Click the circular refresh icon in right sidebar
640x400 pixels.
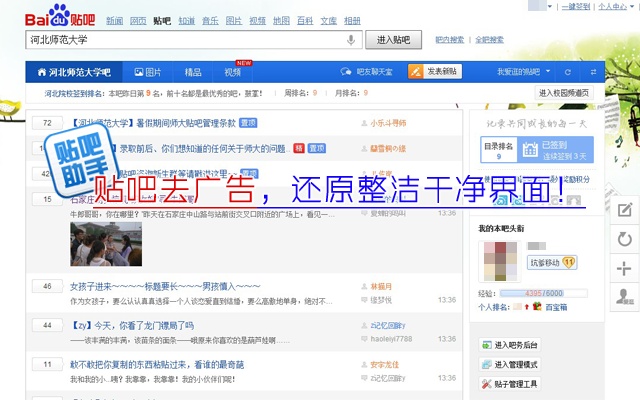coord(624,239)
